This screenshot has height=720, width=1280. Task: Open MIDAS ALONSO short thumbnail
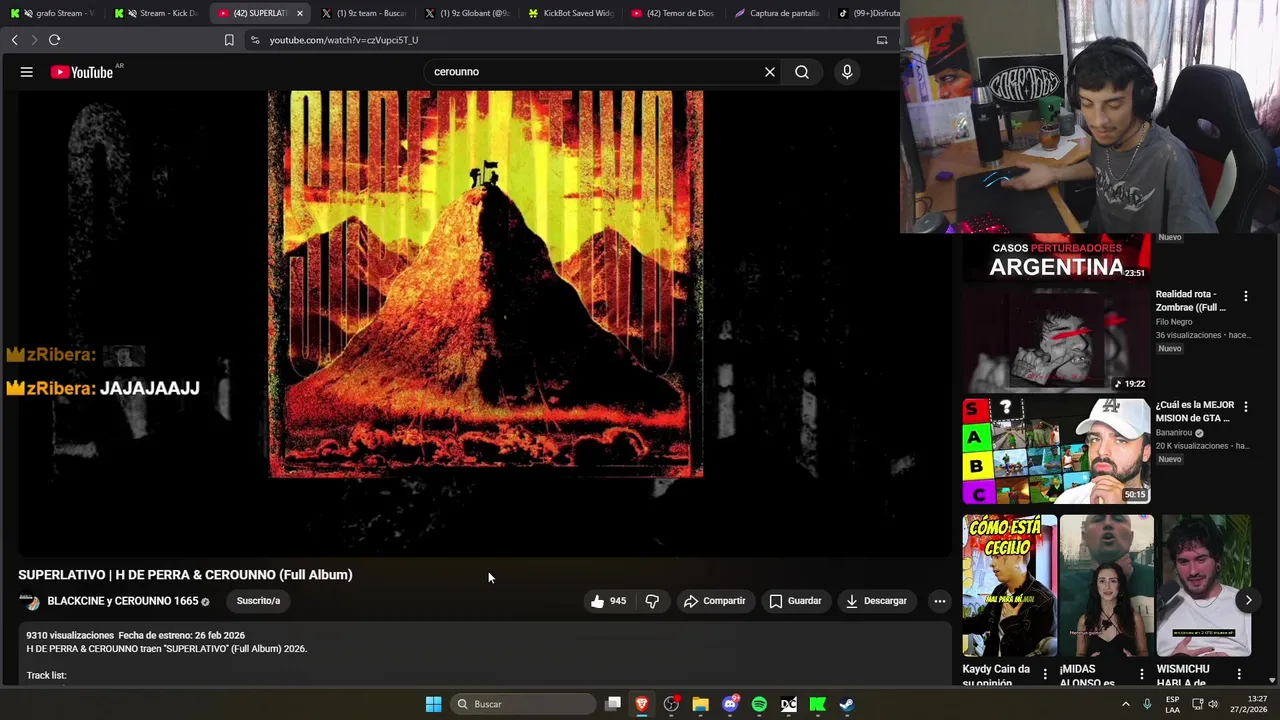click(1107, 586)
